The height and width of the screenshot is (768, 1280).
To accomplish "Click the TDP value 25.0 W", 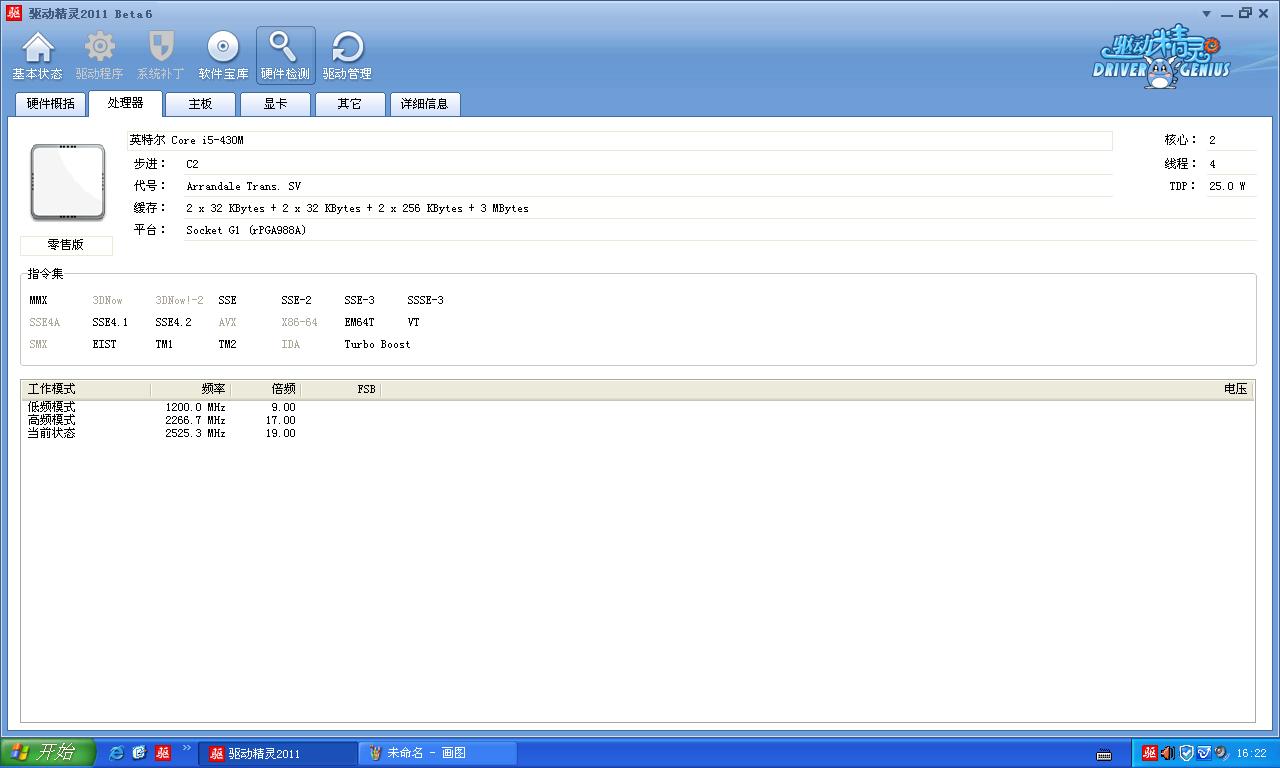I will (1227, 186).
